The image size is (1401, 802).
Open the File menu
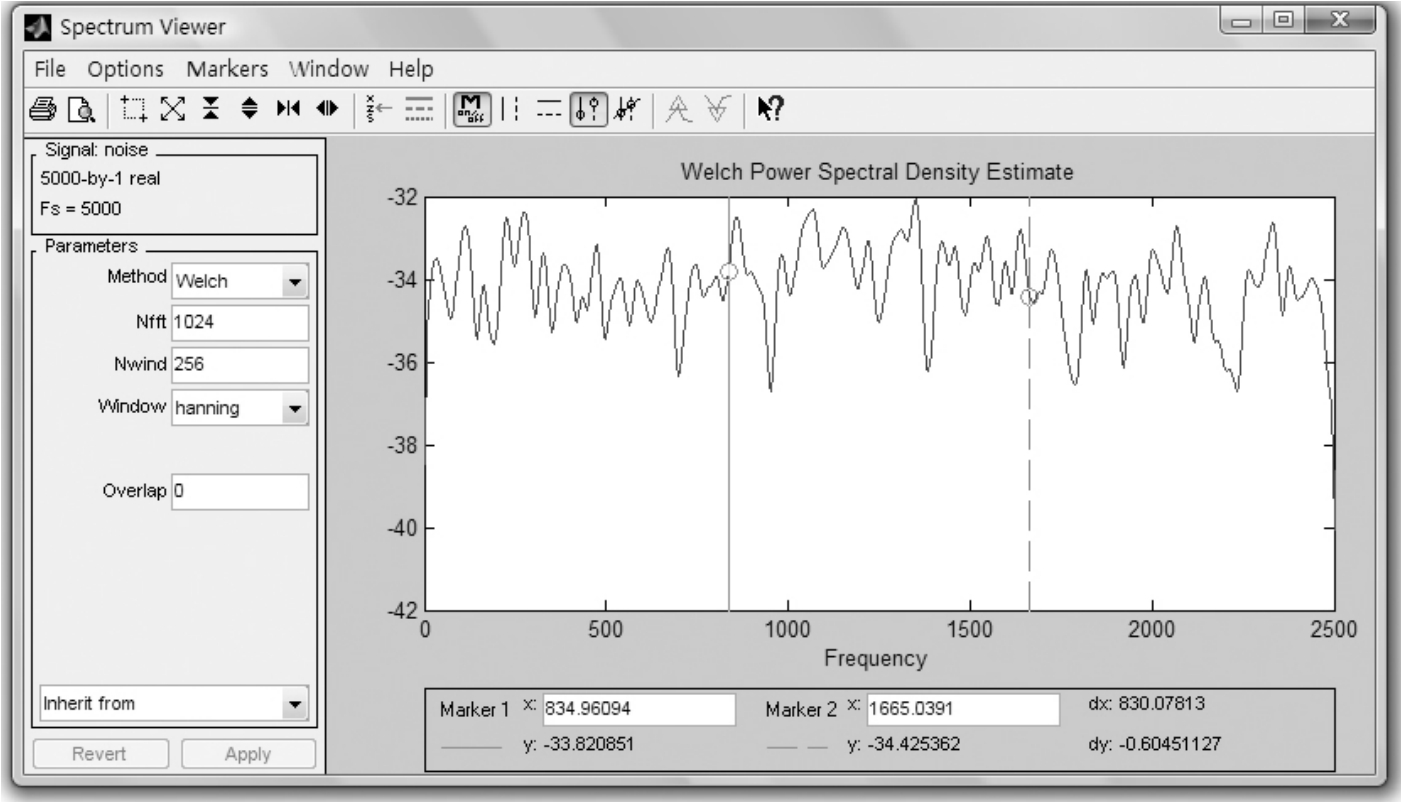[48, 70]
